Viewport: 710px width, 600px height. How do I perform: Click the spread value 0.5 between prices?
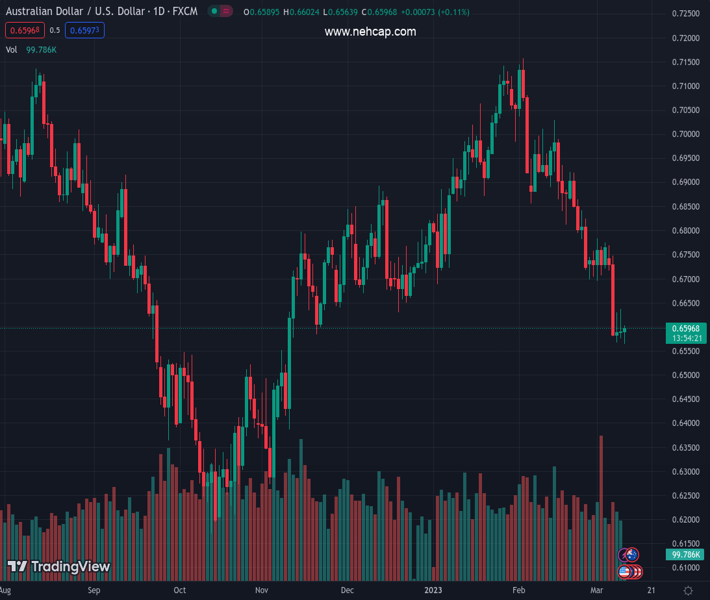click(55, 30)
